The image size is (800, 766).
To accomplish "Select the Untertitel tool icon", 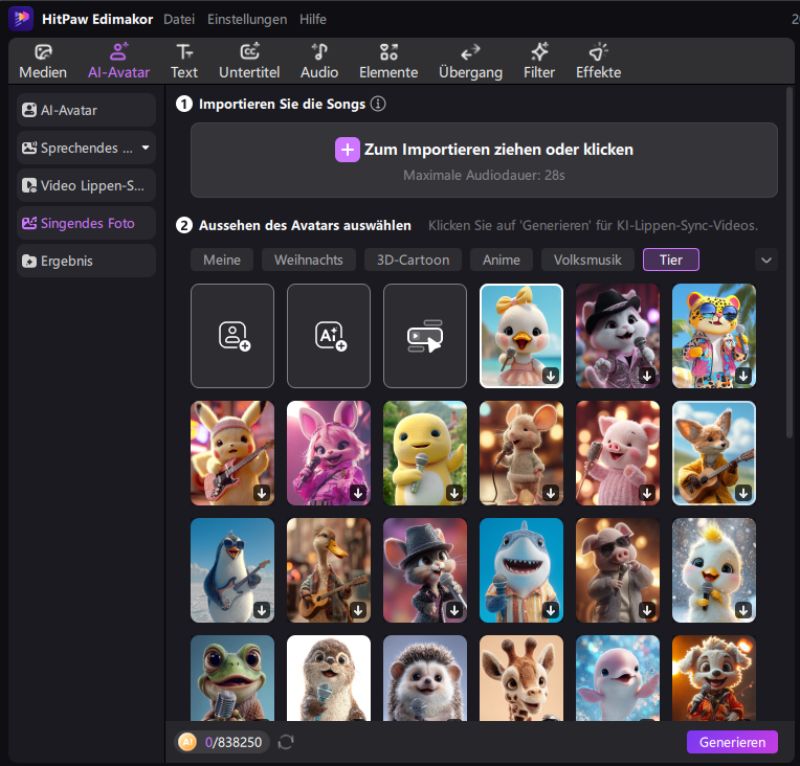I will (x=249, y=61).
